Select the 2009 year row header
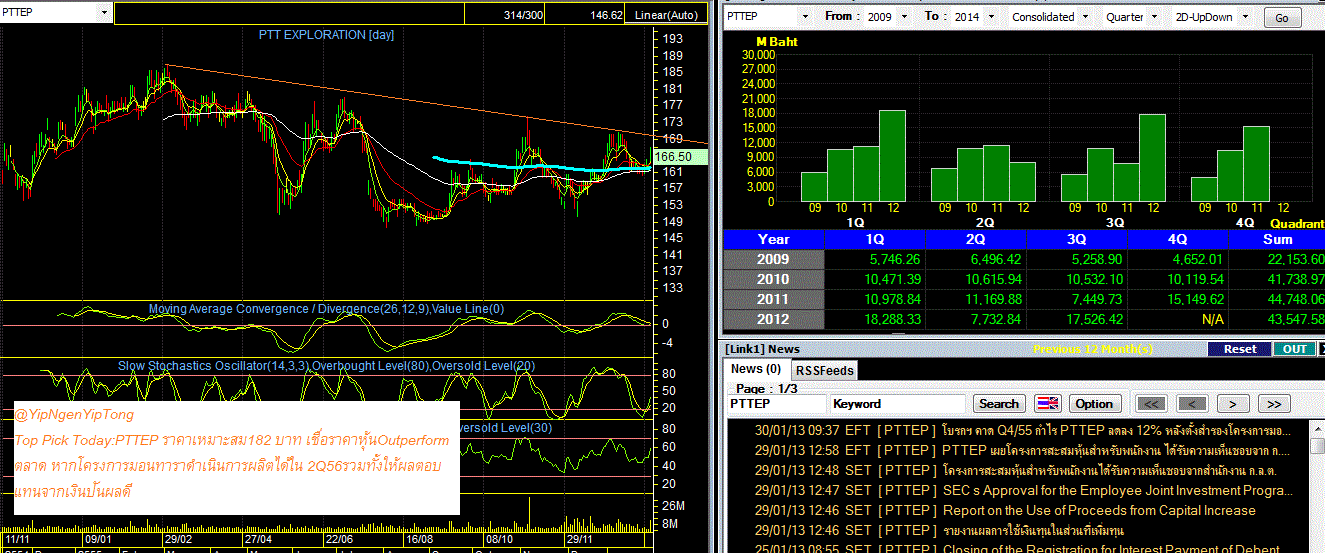 pyautogui.click(x=774, y=259)
